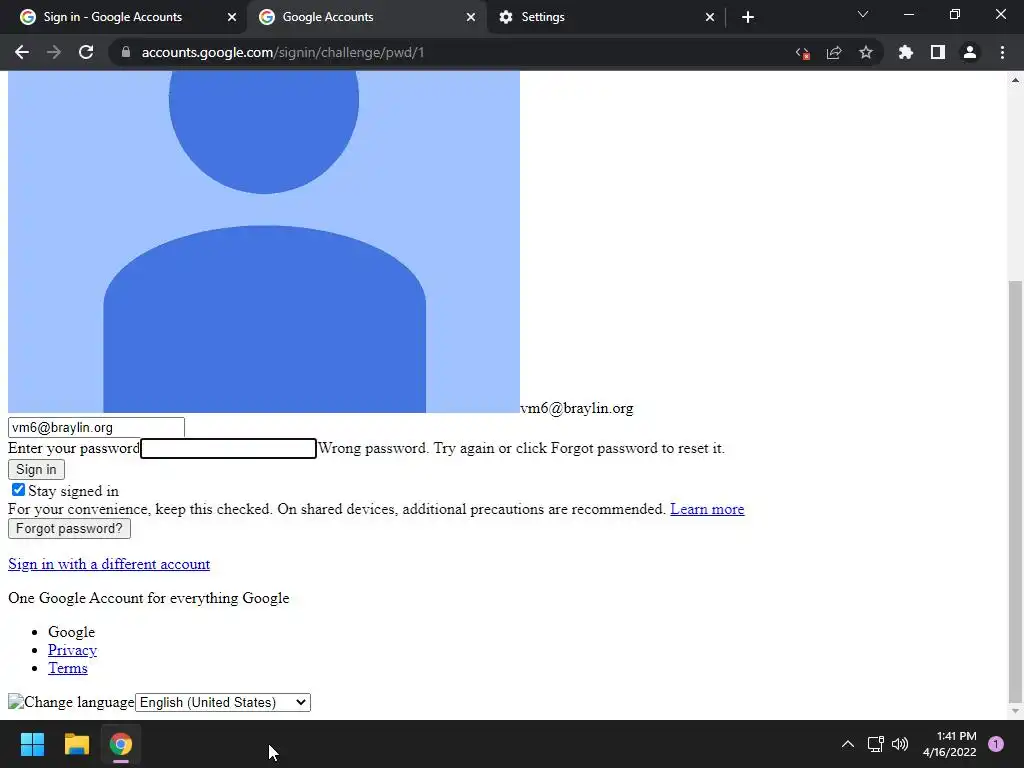Close the Sign in - Google Accounts tab
1024x768 pixels.
click(232, 17)
